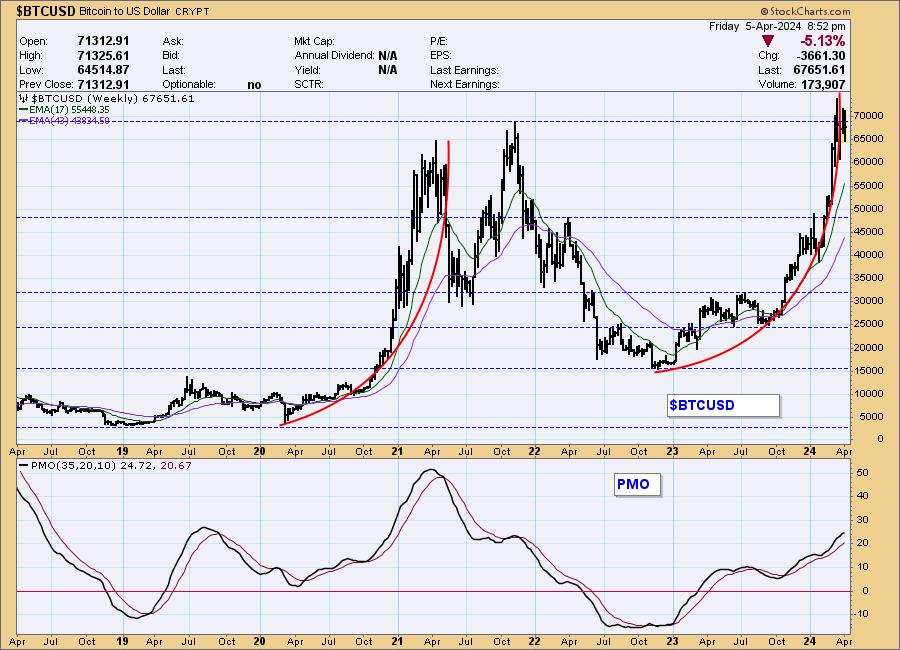
Task: Click the Last price 67651.61 in header
Action: (819, 70)
